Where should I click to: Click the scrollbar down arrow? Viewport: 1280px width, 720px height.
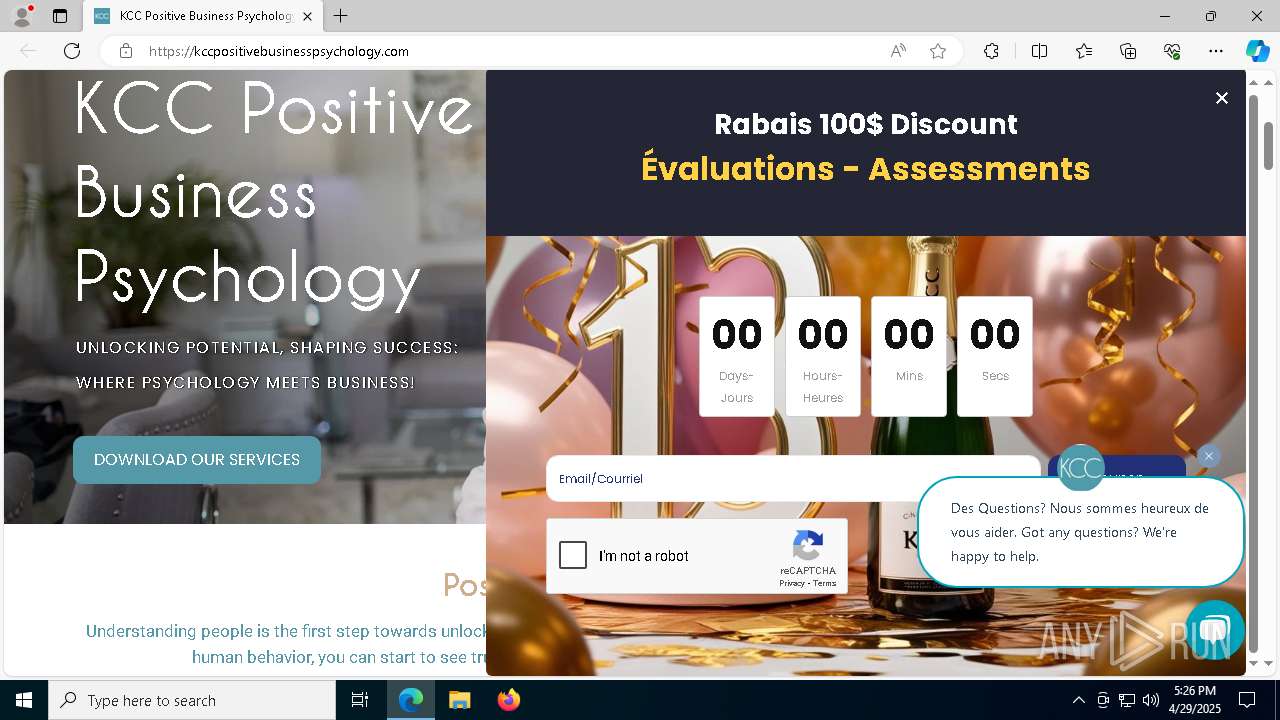coord(1268,663)
